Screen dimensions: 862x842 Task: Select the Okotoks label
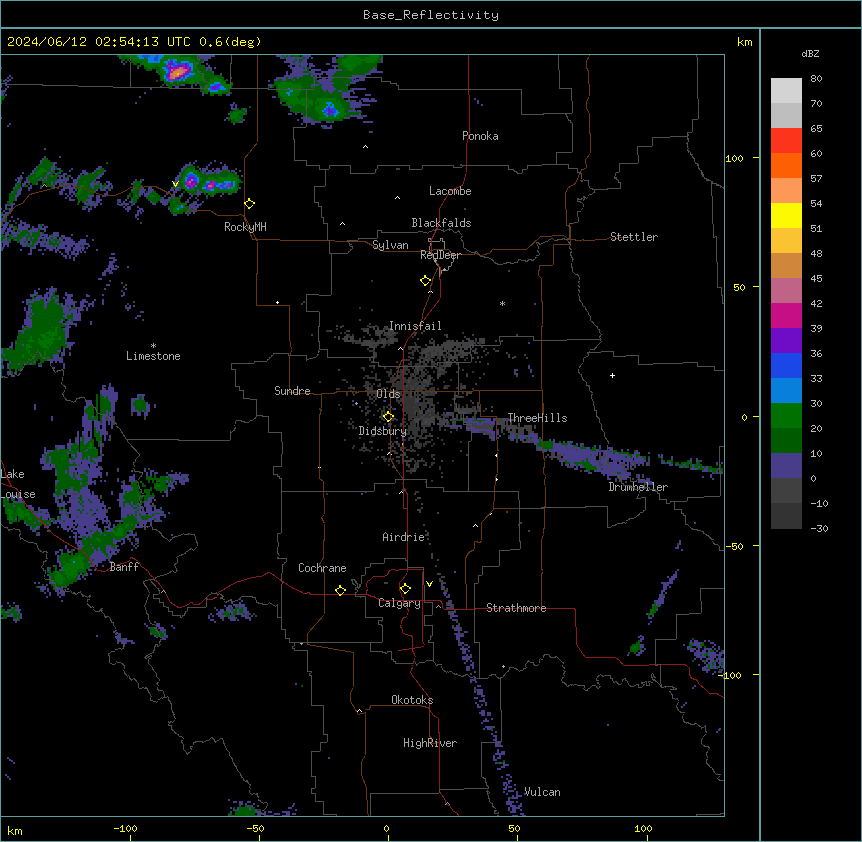click(412, 700)
